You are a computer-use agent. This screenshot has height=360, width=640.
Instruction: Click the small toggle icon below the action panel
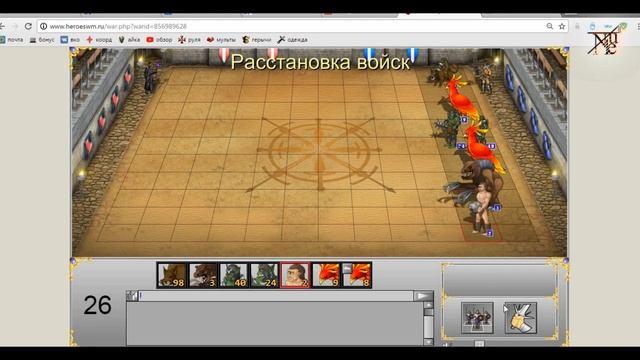point(479,344)
